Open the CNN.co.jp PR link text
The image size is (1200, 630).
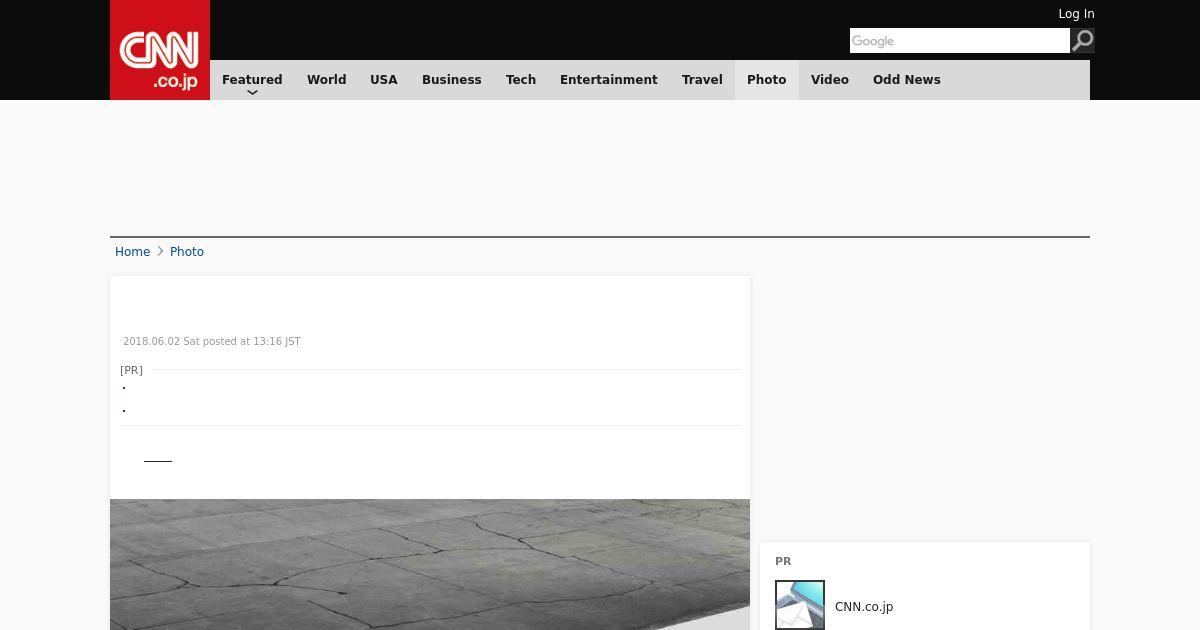click(864, 607)
